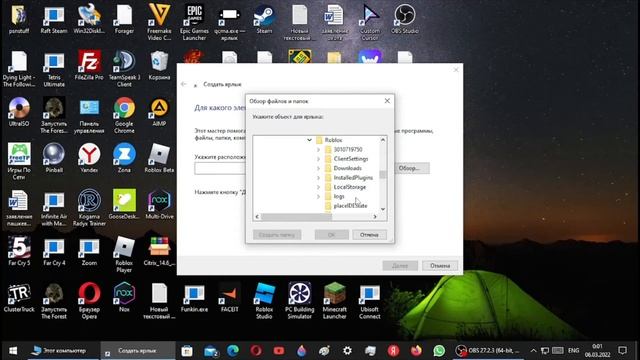Show hidden system tray icons
Viewport: 640px width, 360px height.
coord(533,351)
